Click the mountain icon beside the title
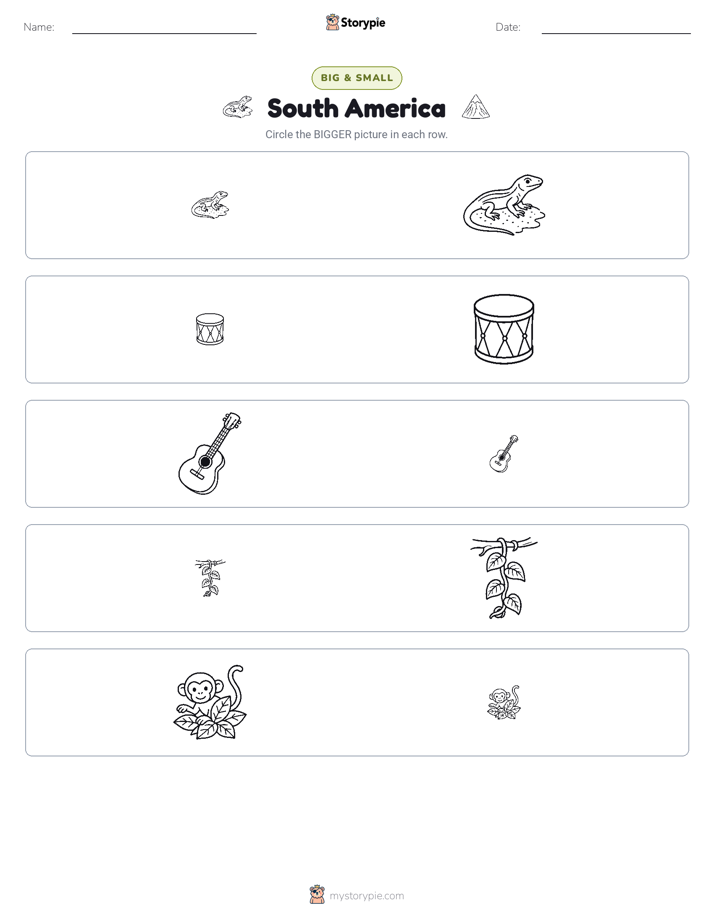 click(476, 107)
